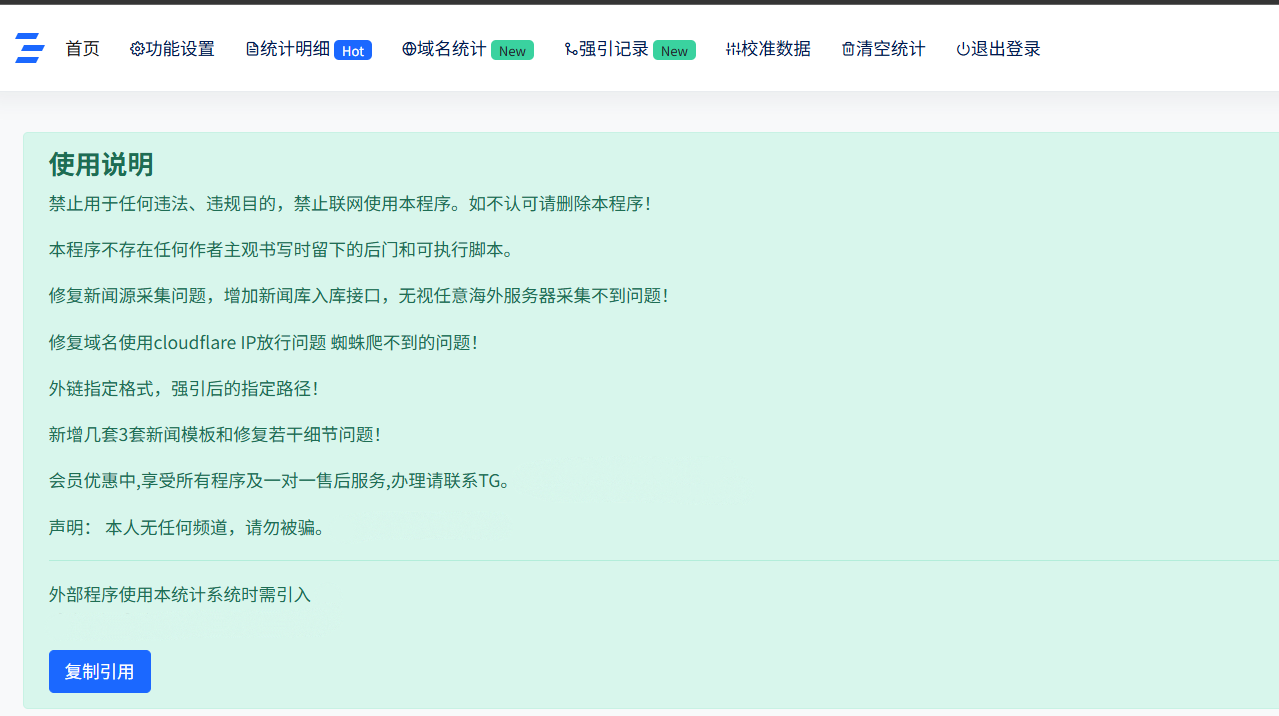
Task: Open 强引记录 from the navigation bar
Action: pyautogui.click(x=614, y=49)
